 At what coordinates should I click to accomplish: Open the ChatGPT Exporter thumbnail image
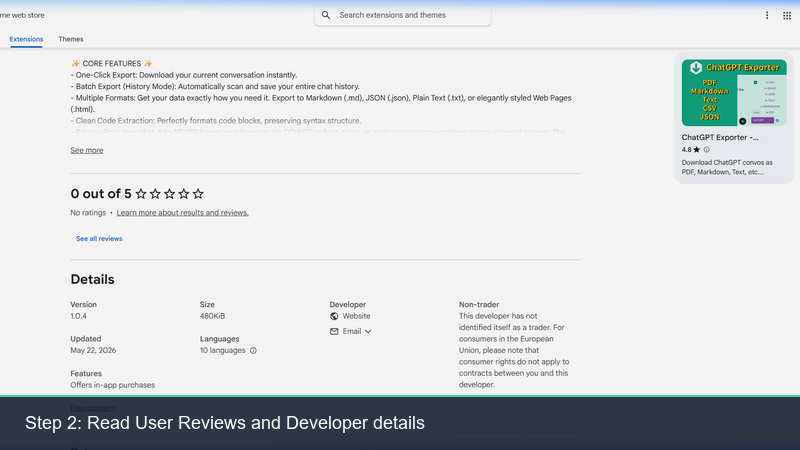tap(734, 93)
